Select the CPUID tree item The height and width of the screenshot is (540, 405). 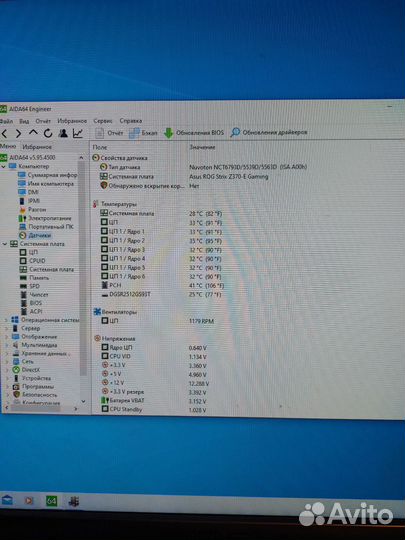33,261
